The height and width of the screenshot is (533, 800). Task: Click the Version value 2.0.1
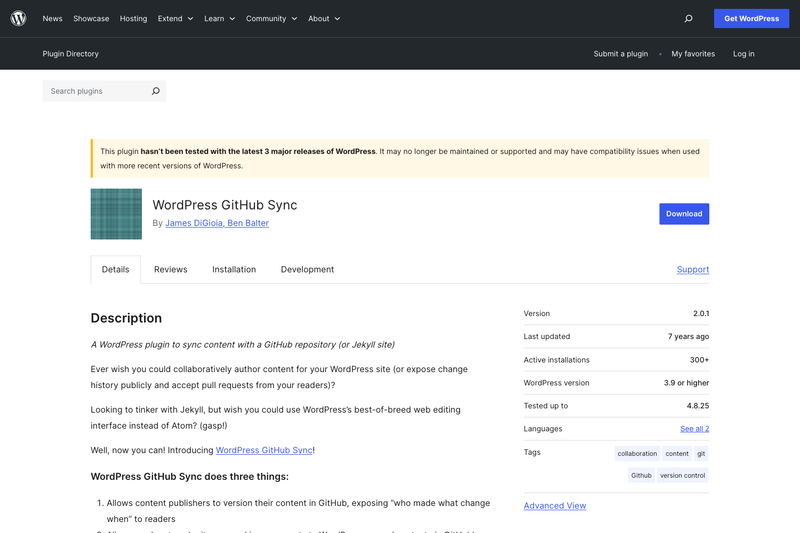pyautogui.click(x=701, y=313)
